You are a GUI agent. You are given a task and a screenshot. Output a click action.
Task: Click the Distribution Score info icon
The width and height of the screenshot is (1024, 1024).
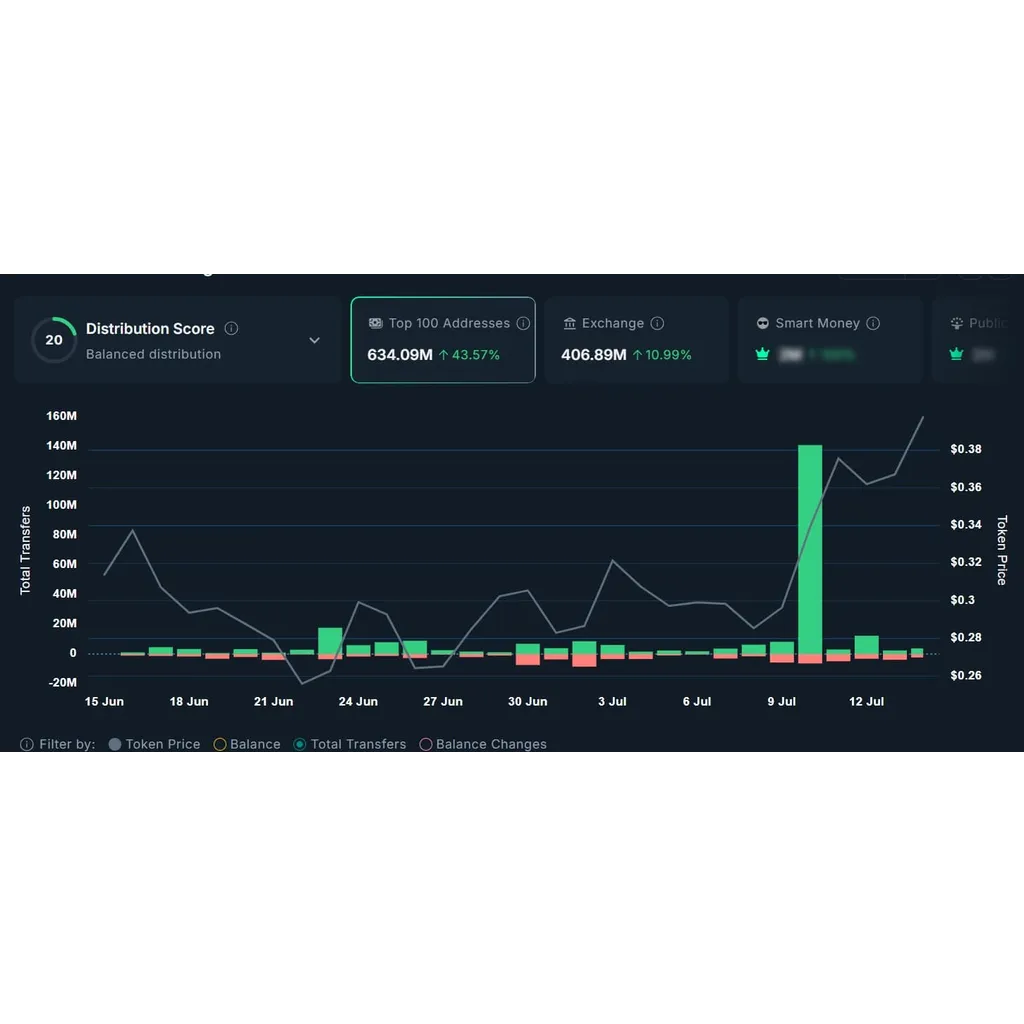point(231,328)
